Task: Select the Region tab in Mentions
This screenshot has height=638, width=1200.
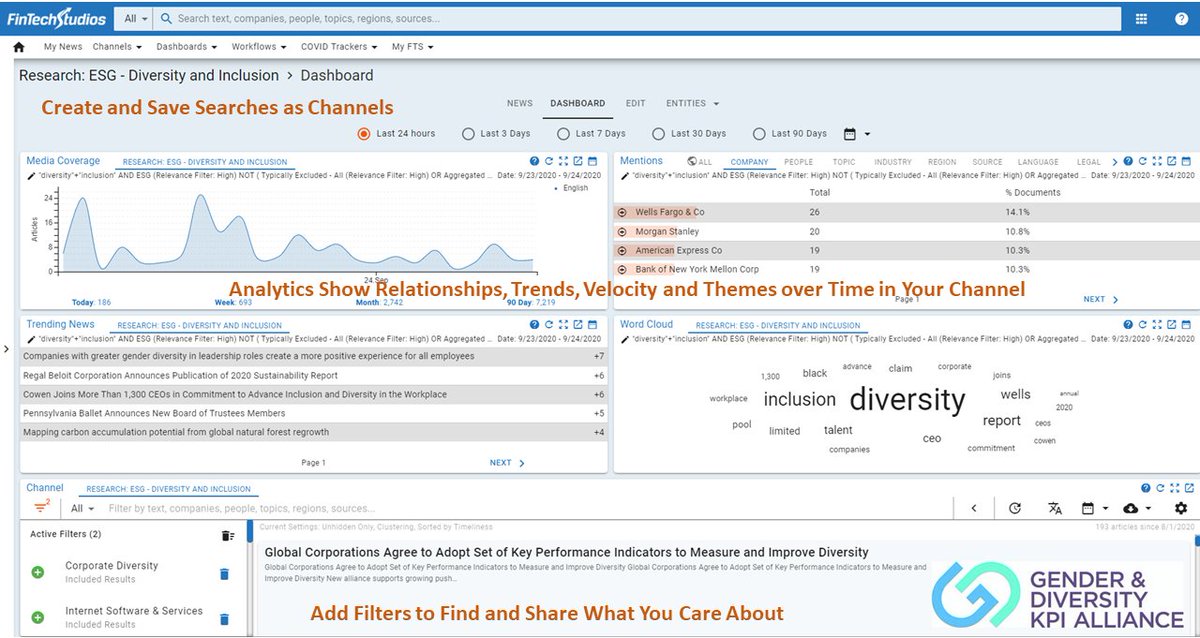Action: point(942,162)
